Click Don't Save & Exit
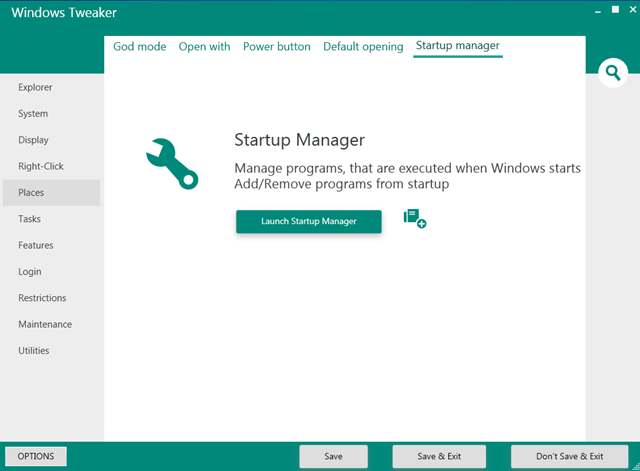Image resolution: width=640 pixels, height=471 pixels. point(569,456)
